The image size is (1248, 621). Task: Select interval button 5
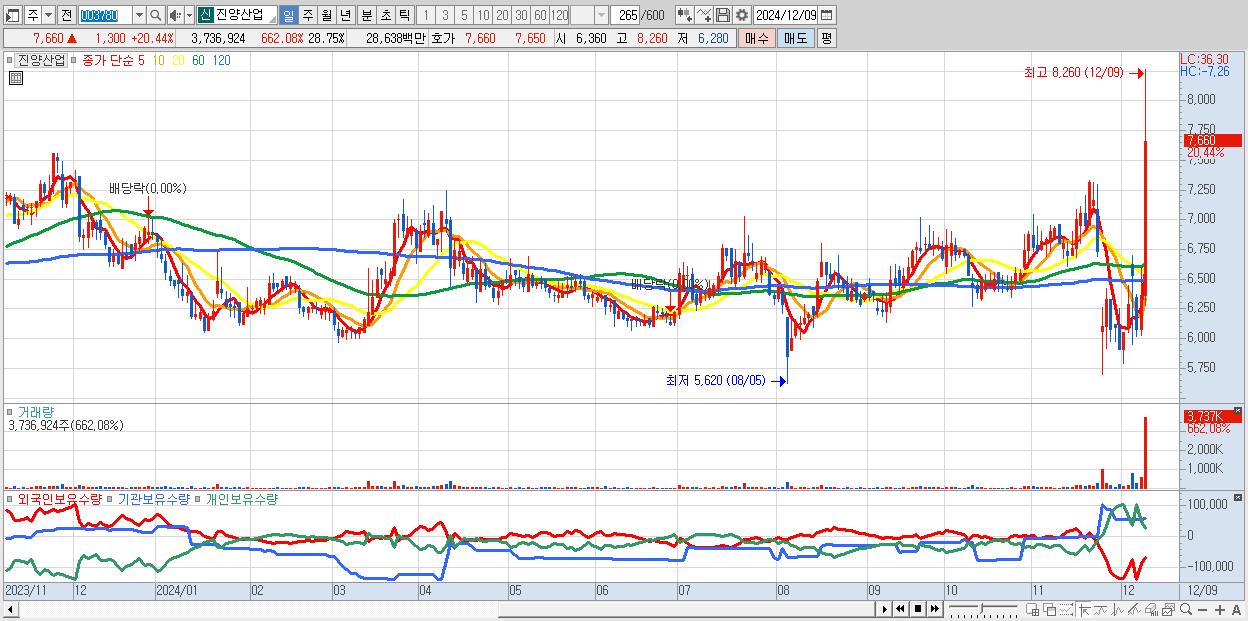click(x=464, y=15)
